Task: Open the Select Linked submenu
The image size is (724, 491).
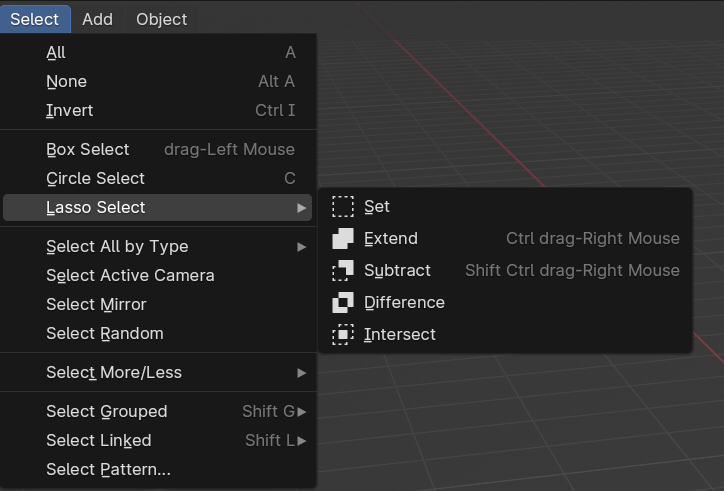Action: pos(301,441)
